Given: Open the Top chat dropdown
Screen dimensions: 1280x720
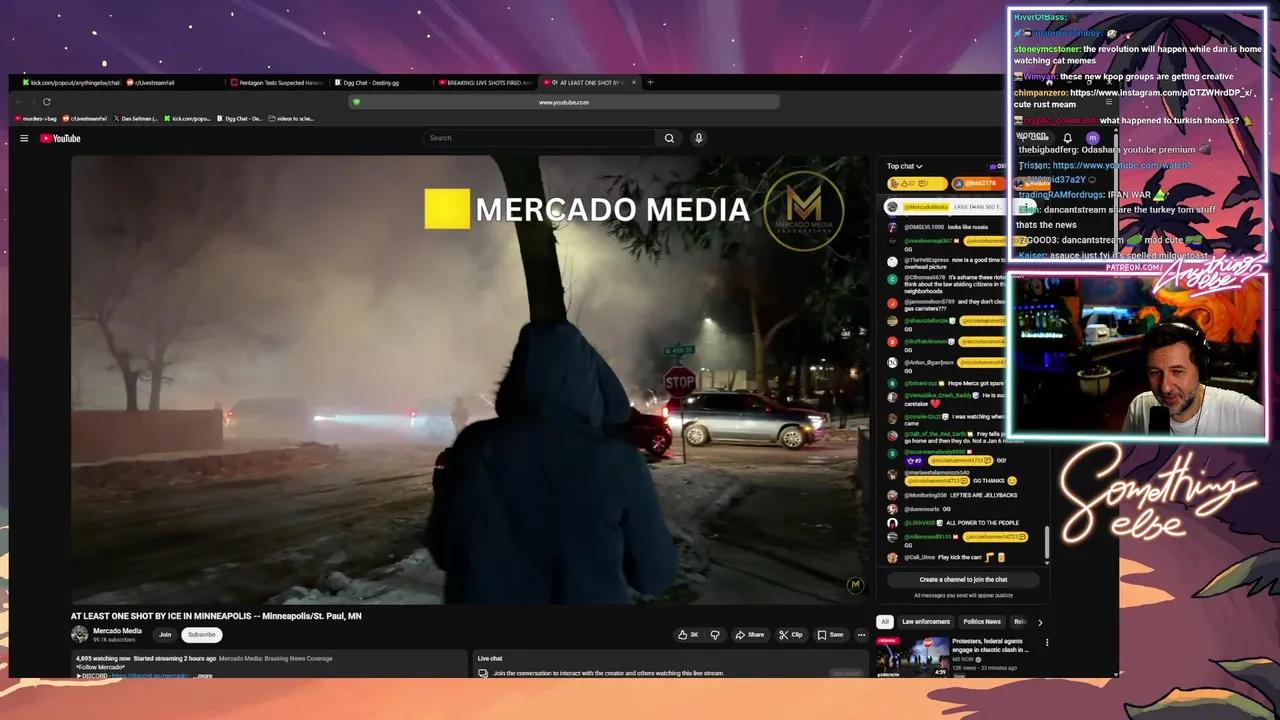Looking at the screenshot, I should 904,166.
